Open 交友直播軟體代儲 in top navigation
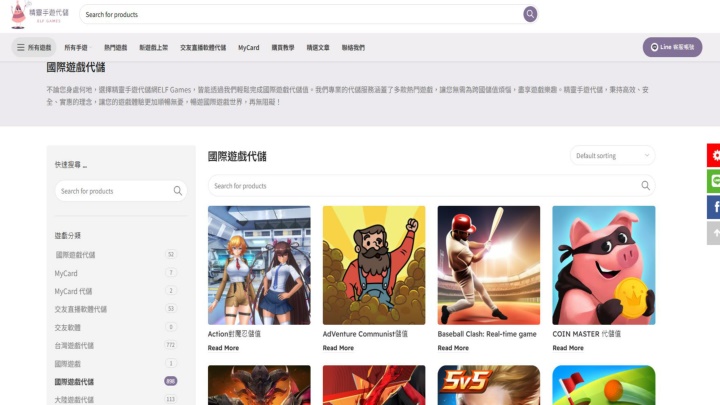720x405 pixels. pos(203,47)
